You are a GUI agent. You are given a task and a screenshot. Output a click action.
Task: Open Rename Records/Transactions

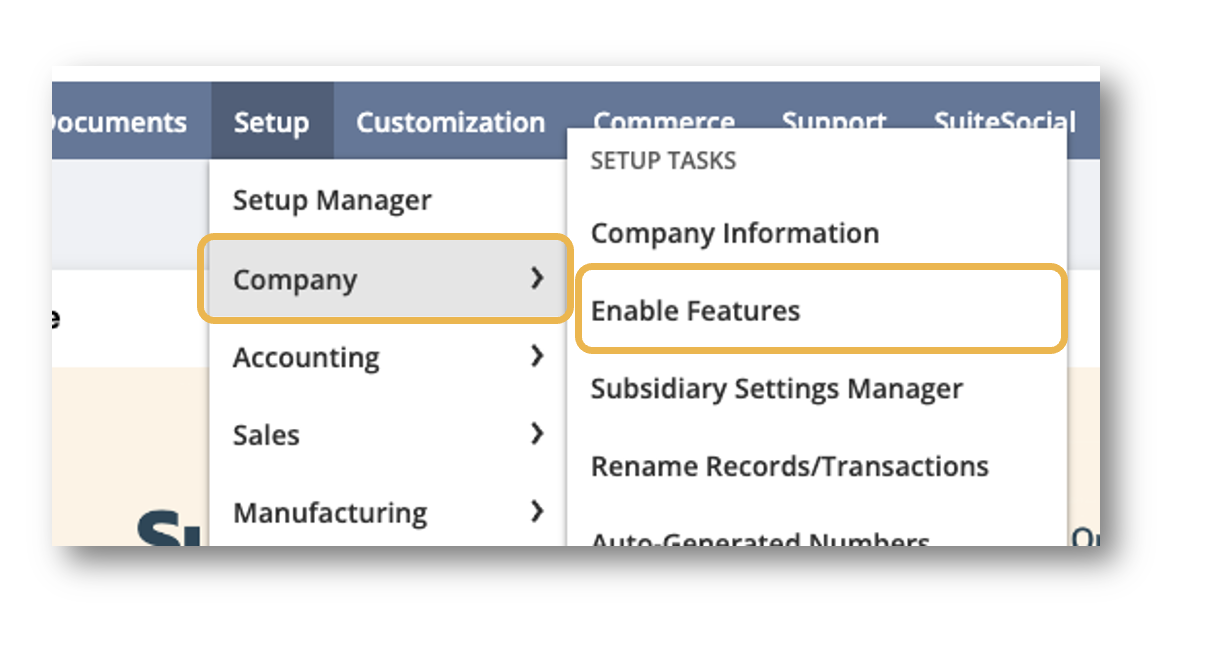(790, 466)
